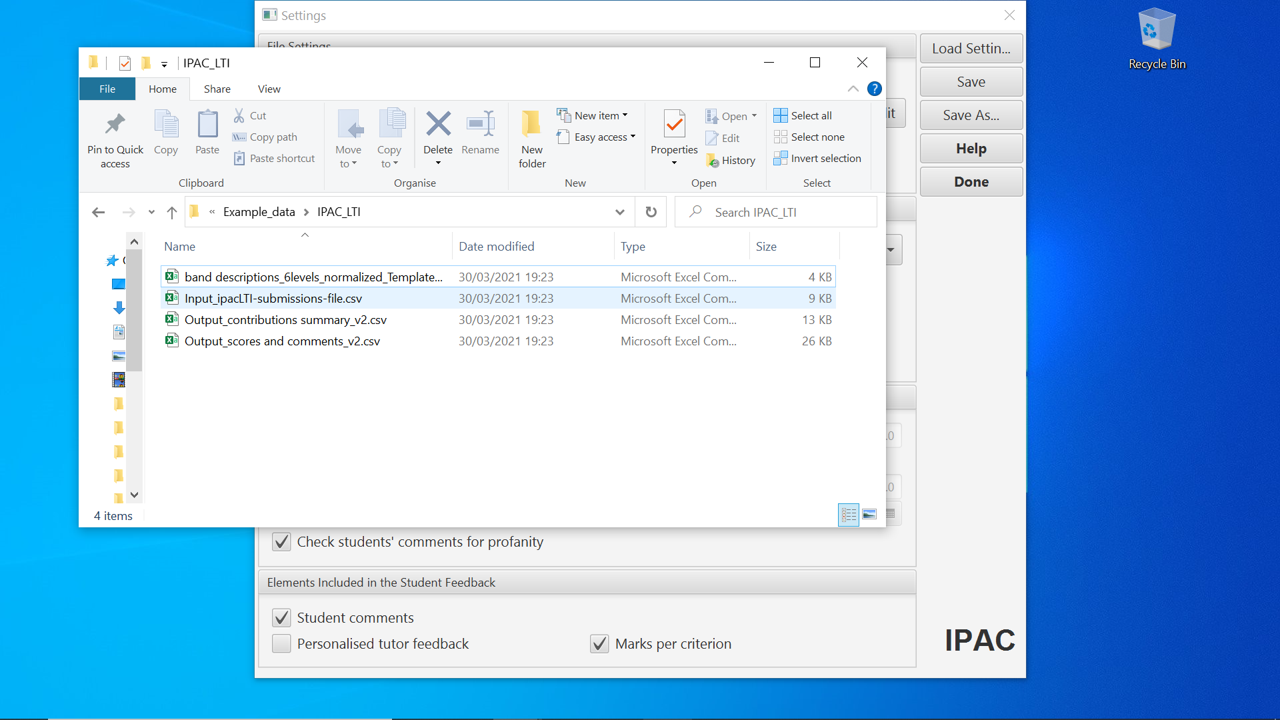Click Copy path in Clipboard group
This screenshot has width=1280, height=720.
[x=265, y=137]
